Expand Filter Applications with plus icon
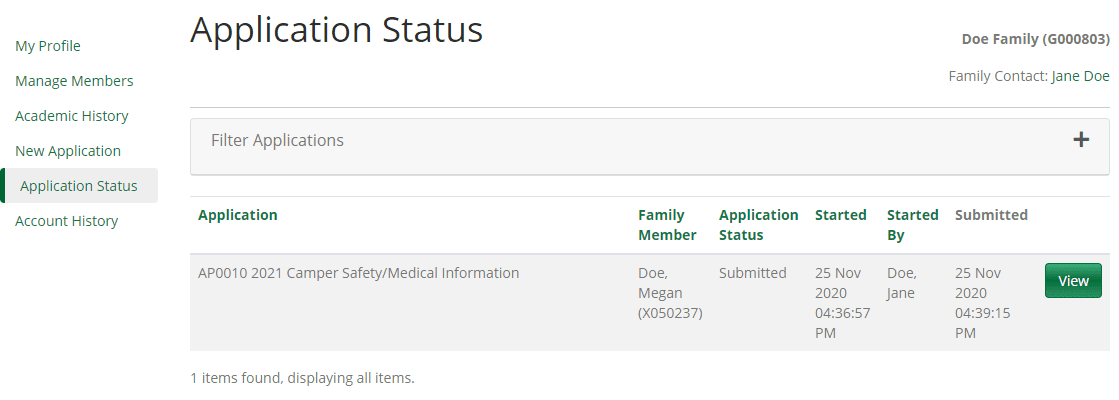Viewport: 1119px width, 400px height. pos(1081,140)
